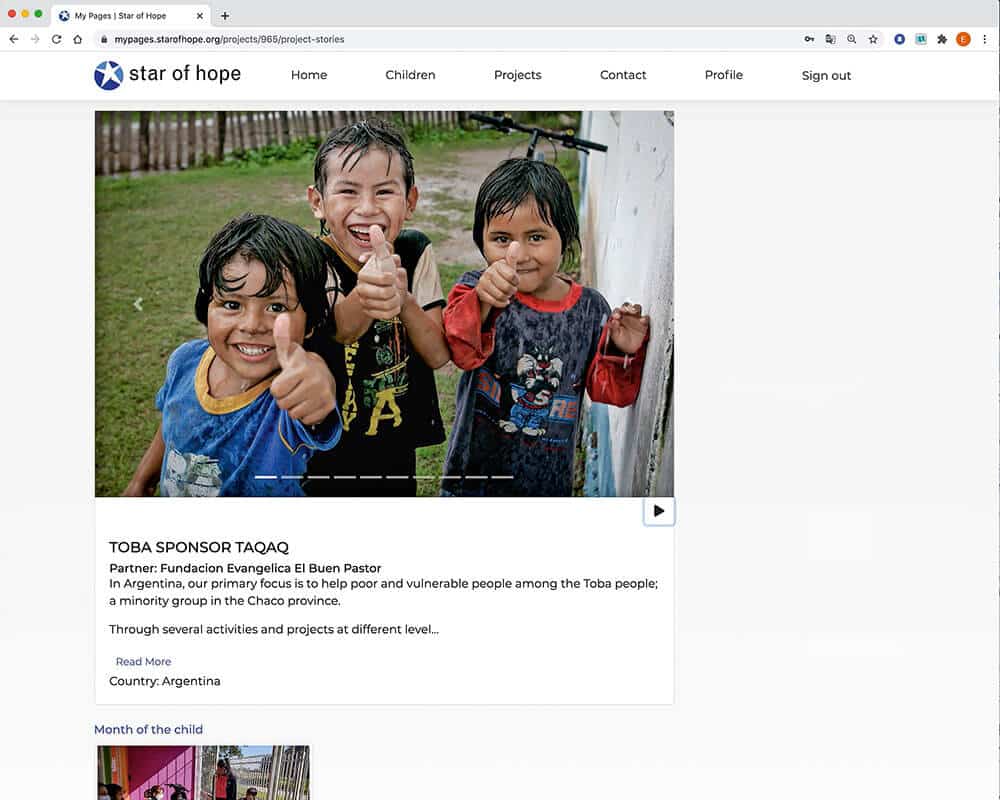Jump to the second carousel slide indicator
Viewport: 1000px width, 800px height.
(x=292, y=477)
